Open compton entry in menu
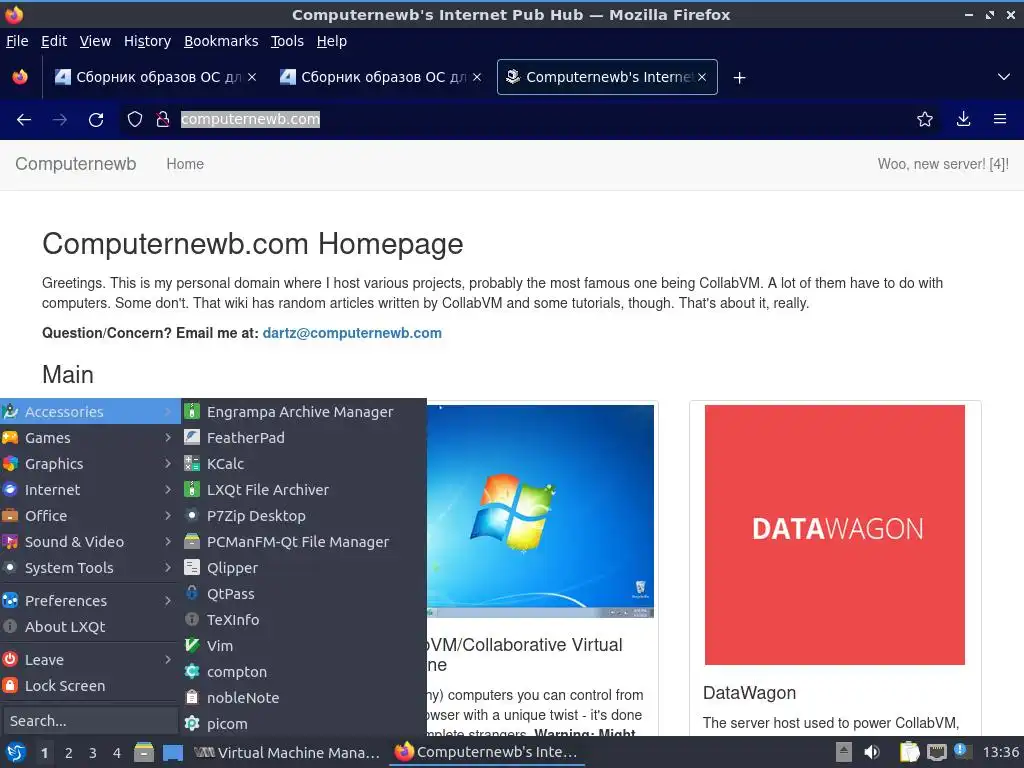Image resolution: width=1024 pixels, height=768 pixels. pyautogui.click(x=304, y=671)
